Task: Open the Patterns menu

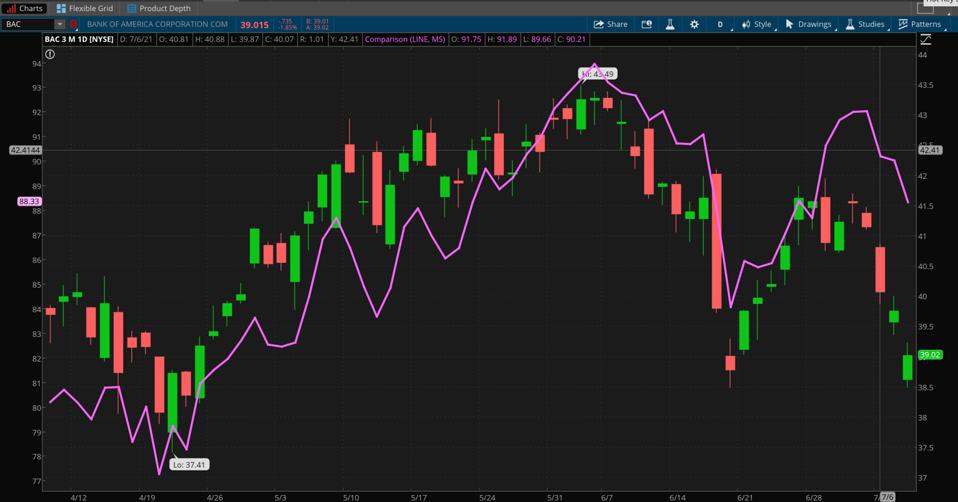Action: coord(919,24)
